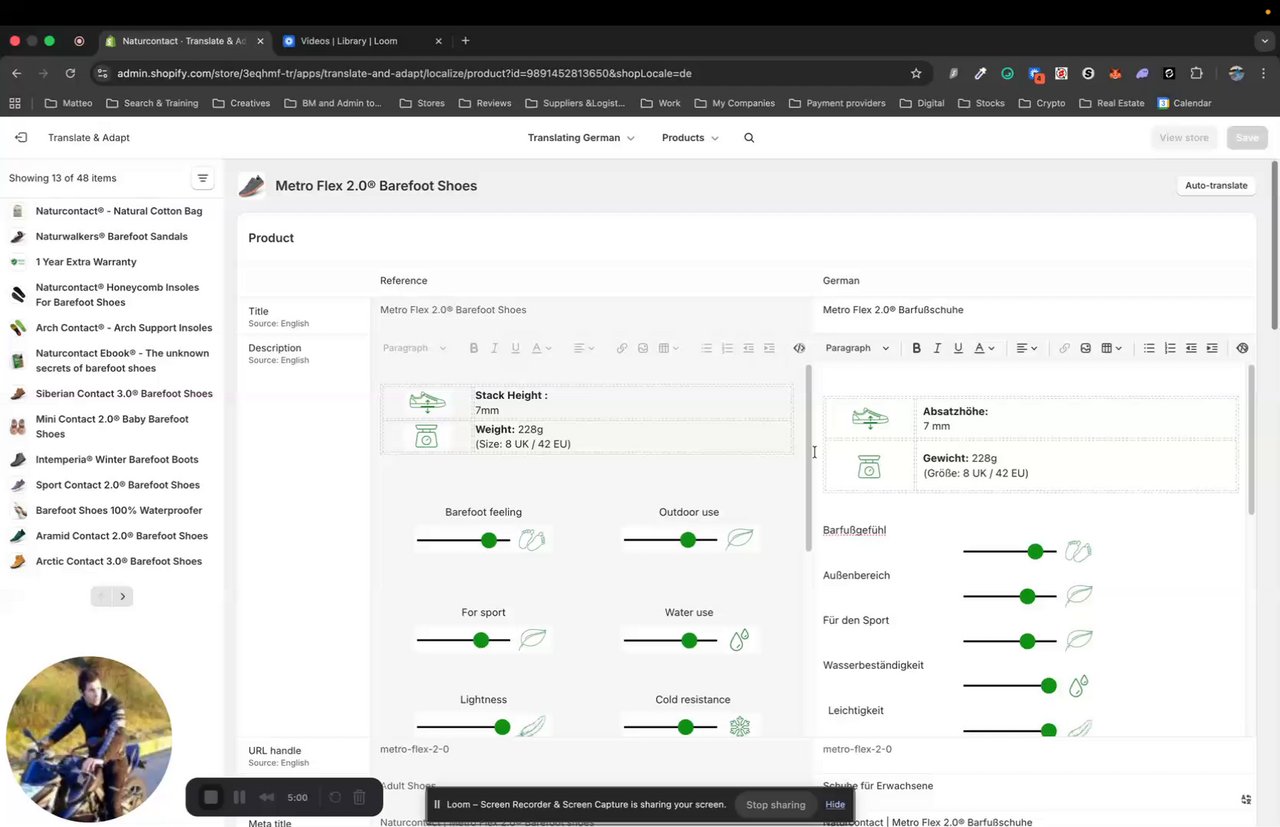Click the Loom webcam bubble
Image resolution: width=1280 pixels, height=827 pixels.
click(89, 739)
